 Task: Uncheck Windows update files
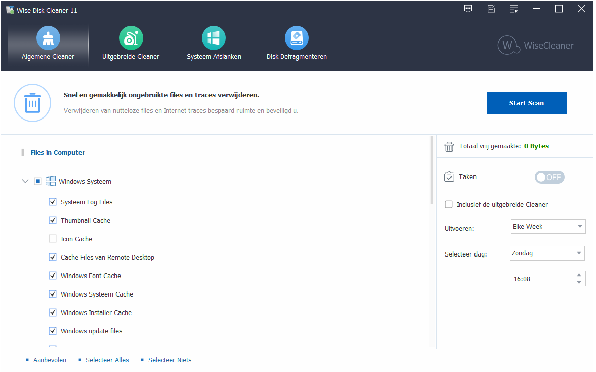[x=53, y=331]
